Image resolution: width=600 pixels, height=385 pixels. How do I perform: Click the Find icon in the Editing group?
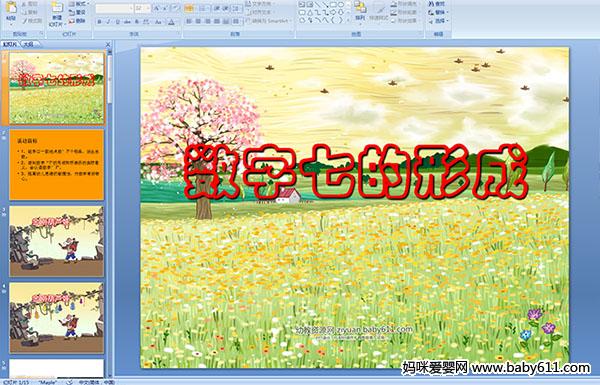coord(437,4)
